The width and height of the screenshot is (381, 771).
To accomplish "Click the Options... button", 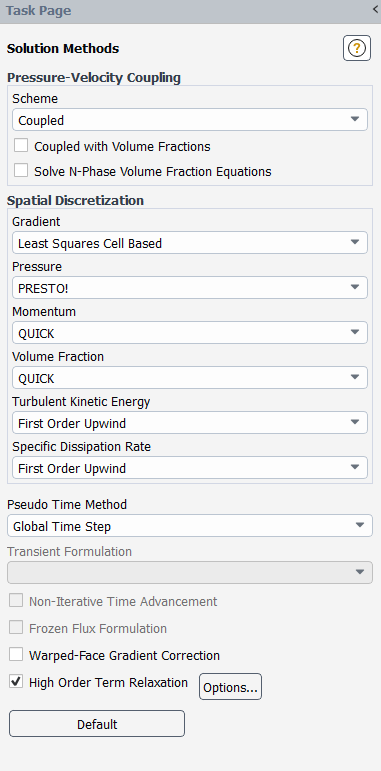I will click(231, 687).
